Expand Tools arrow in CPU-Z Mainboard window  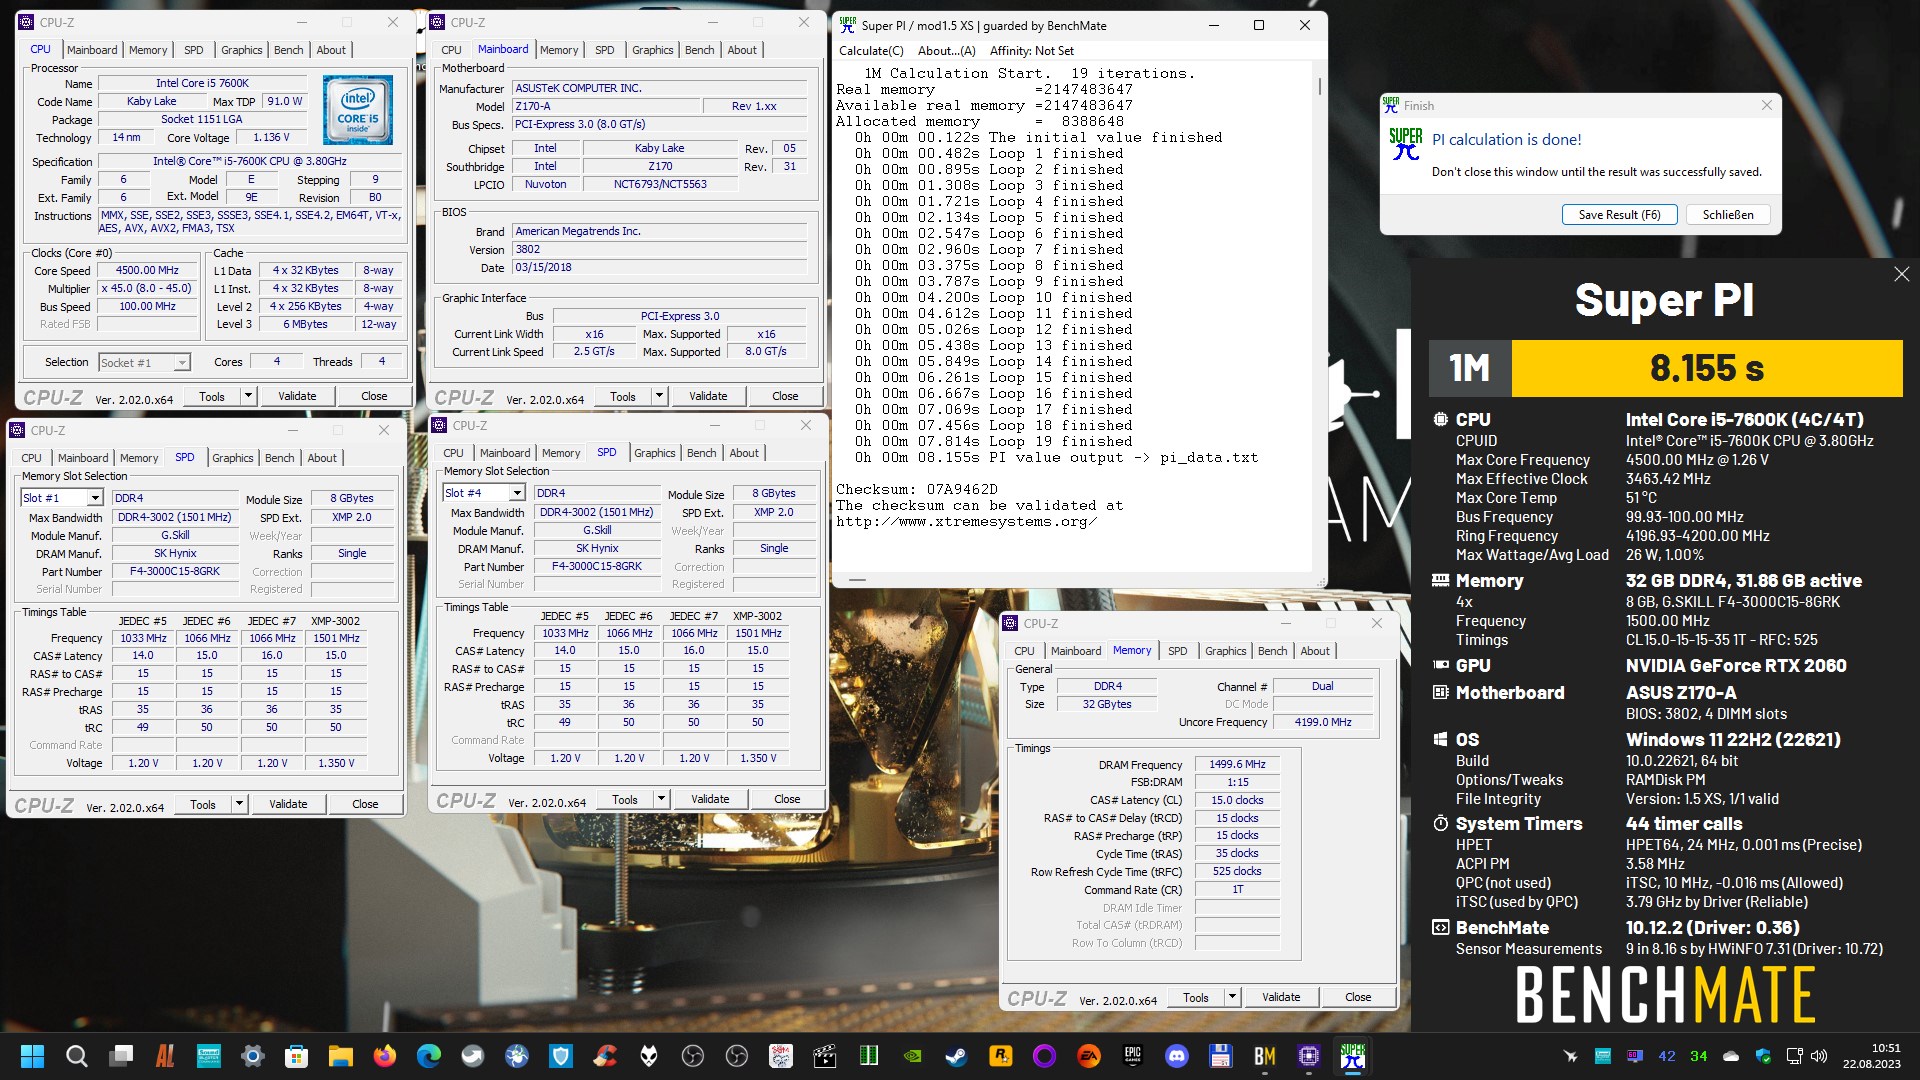pos(659,396)
